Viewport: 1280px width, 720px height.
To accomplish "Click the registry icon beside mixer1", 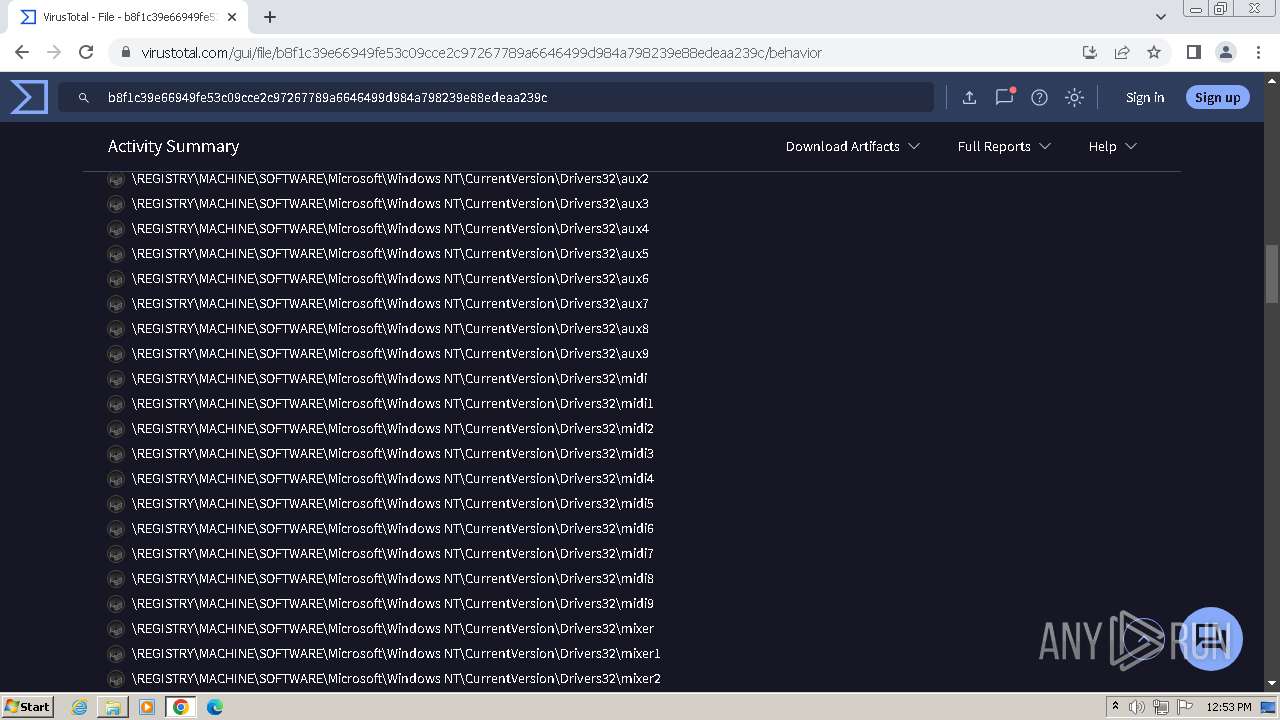I will click(116, 654).
